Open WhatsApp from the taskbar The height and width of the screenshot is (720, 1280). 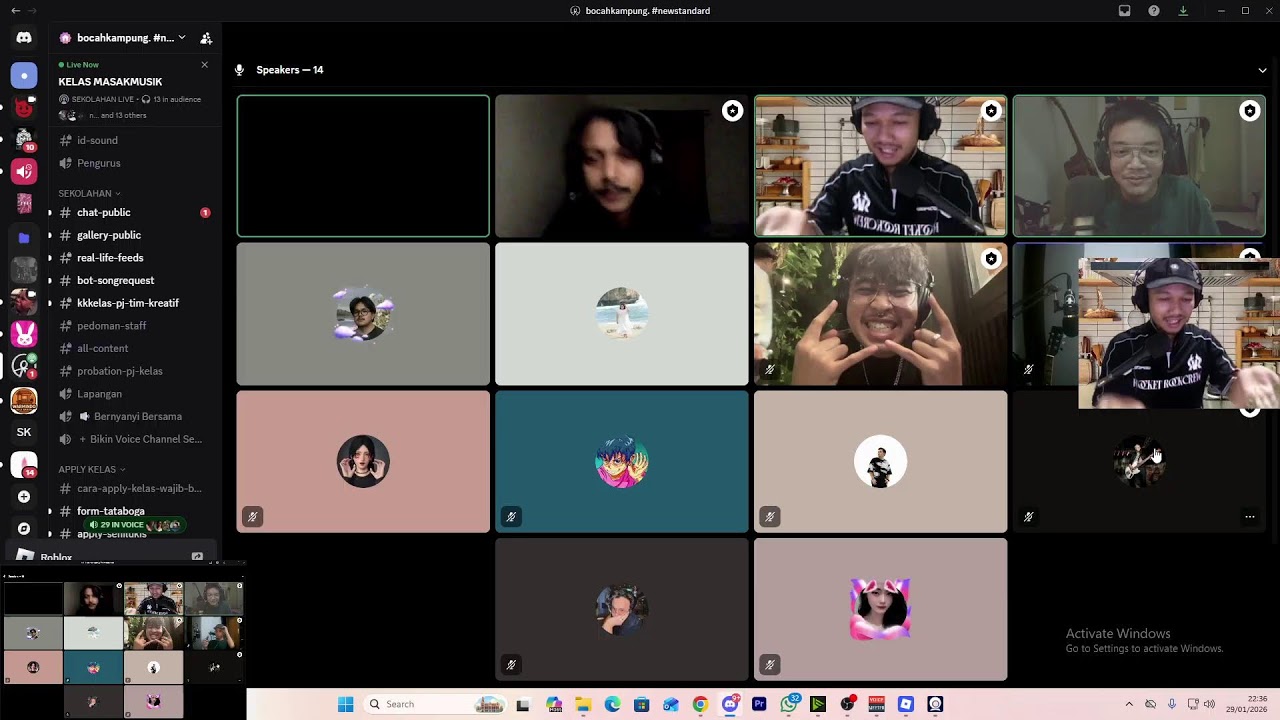click(x=789, y=704)
